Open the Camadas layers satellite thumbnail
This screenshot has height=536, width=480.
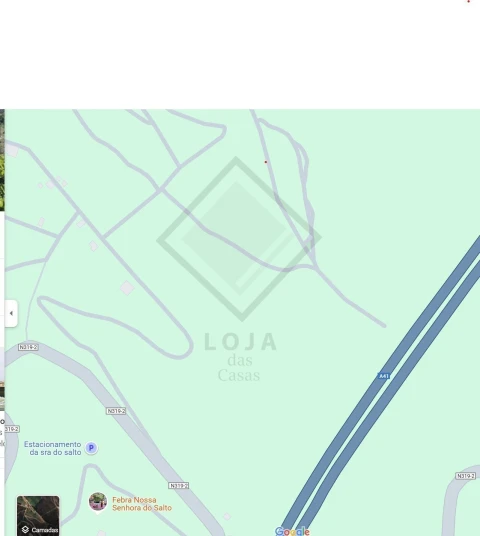(38, 516)
